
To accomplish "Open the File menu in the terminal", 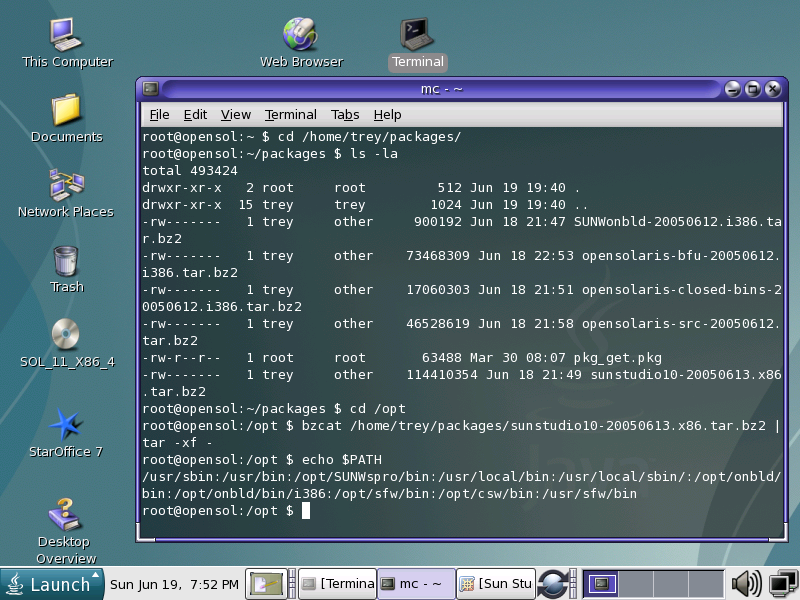I will pos(159,115).
